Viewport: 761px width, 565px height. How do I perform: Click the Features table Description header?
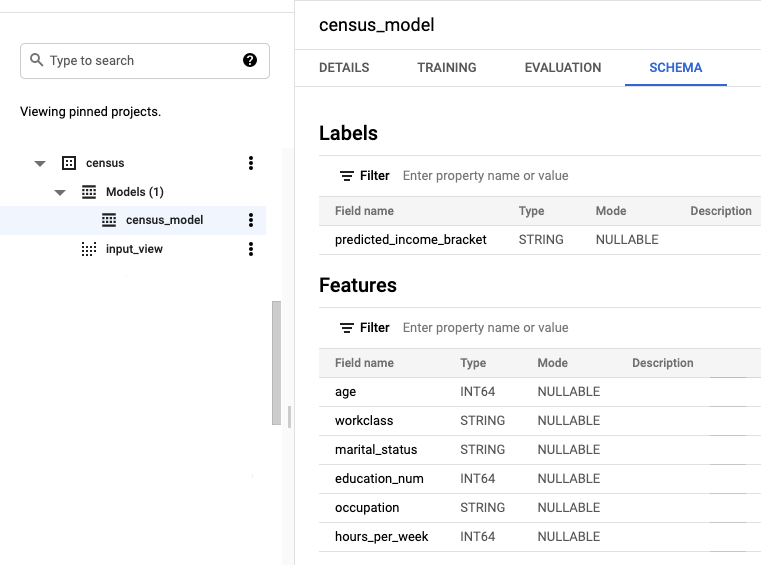pos(662,363)
